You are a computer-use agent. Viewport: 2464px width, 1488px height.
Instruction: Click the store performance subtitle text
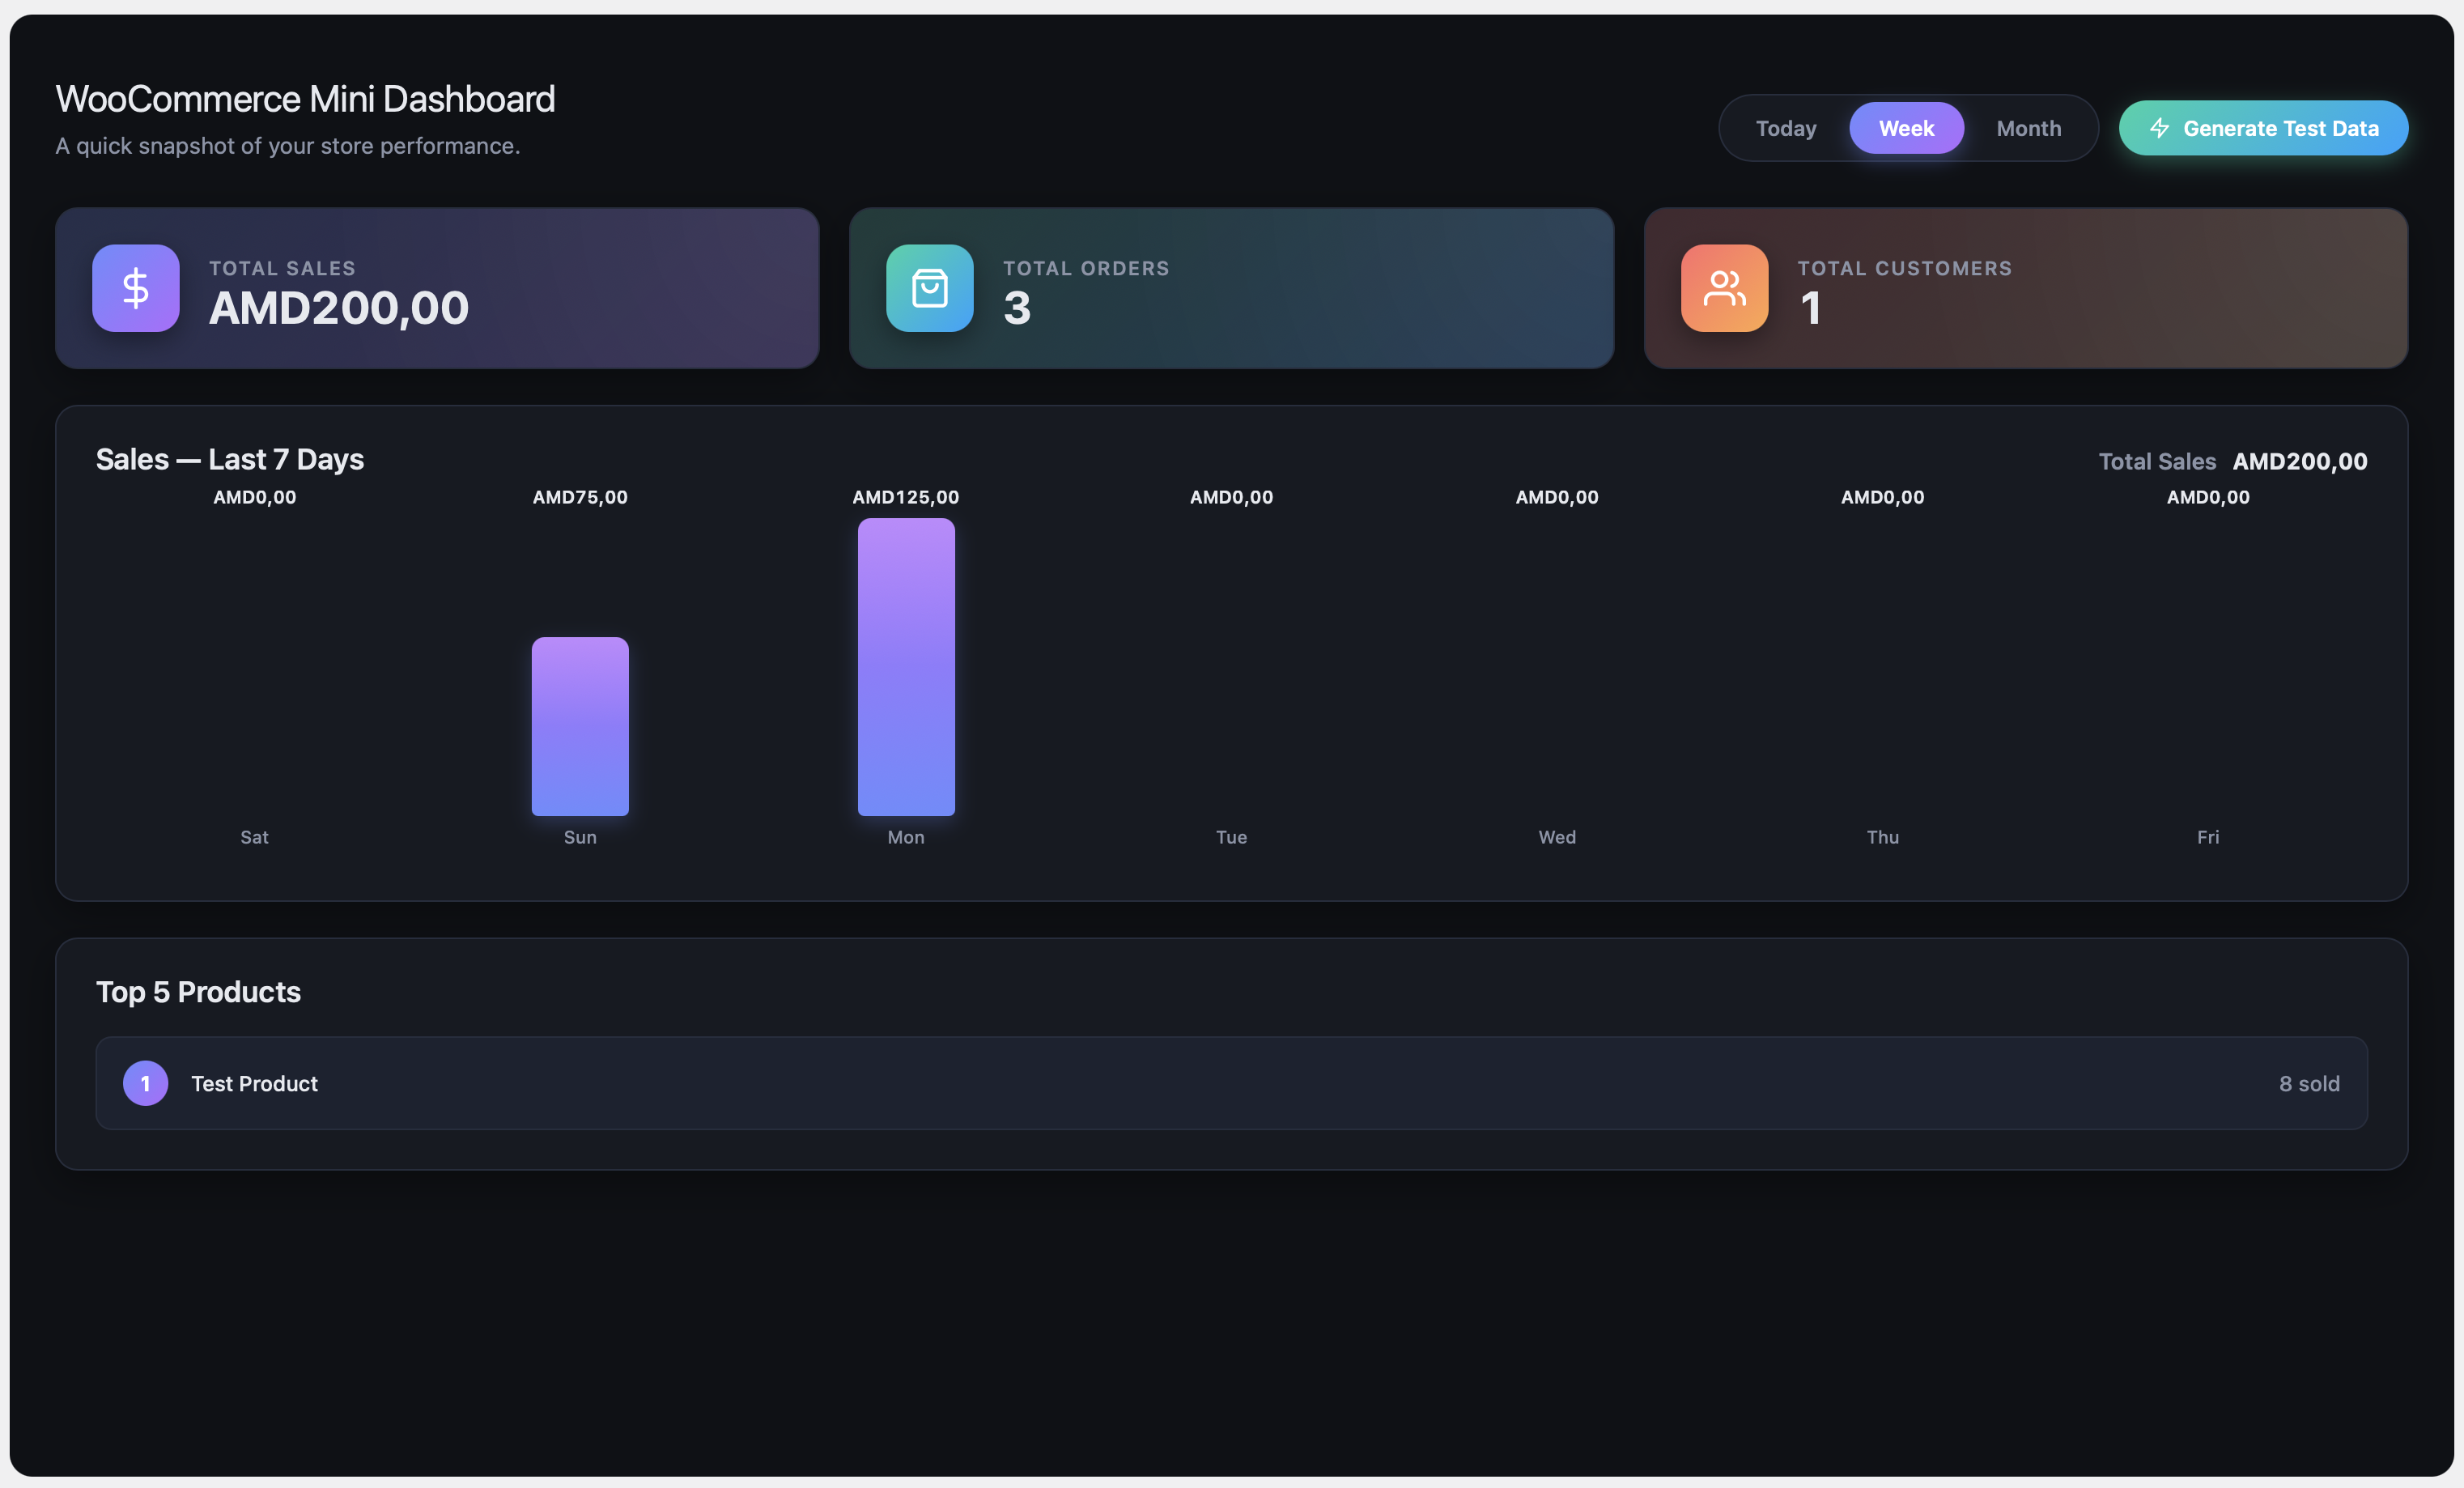pyautogui.click(x=288, y=146)
